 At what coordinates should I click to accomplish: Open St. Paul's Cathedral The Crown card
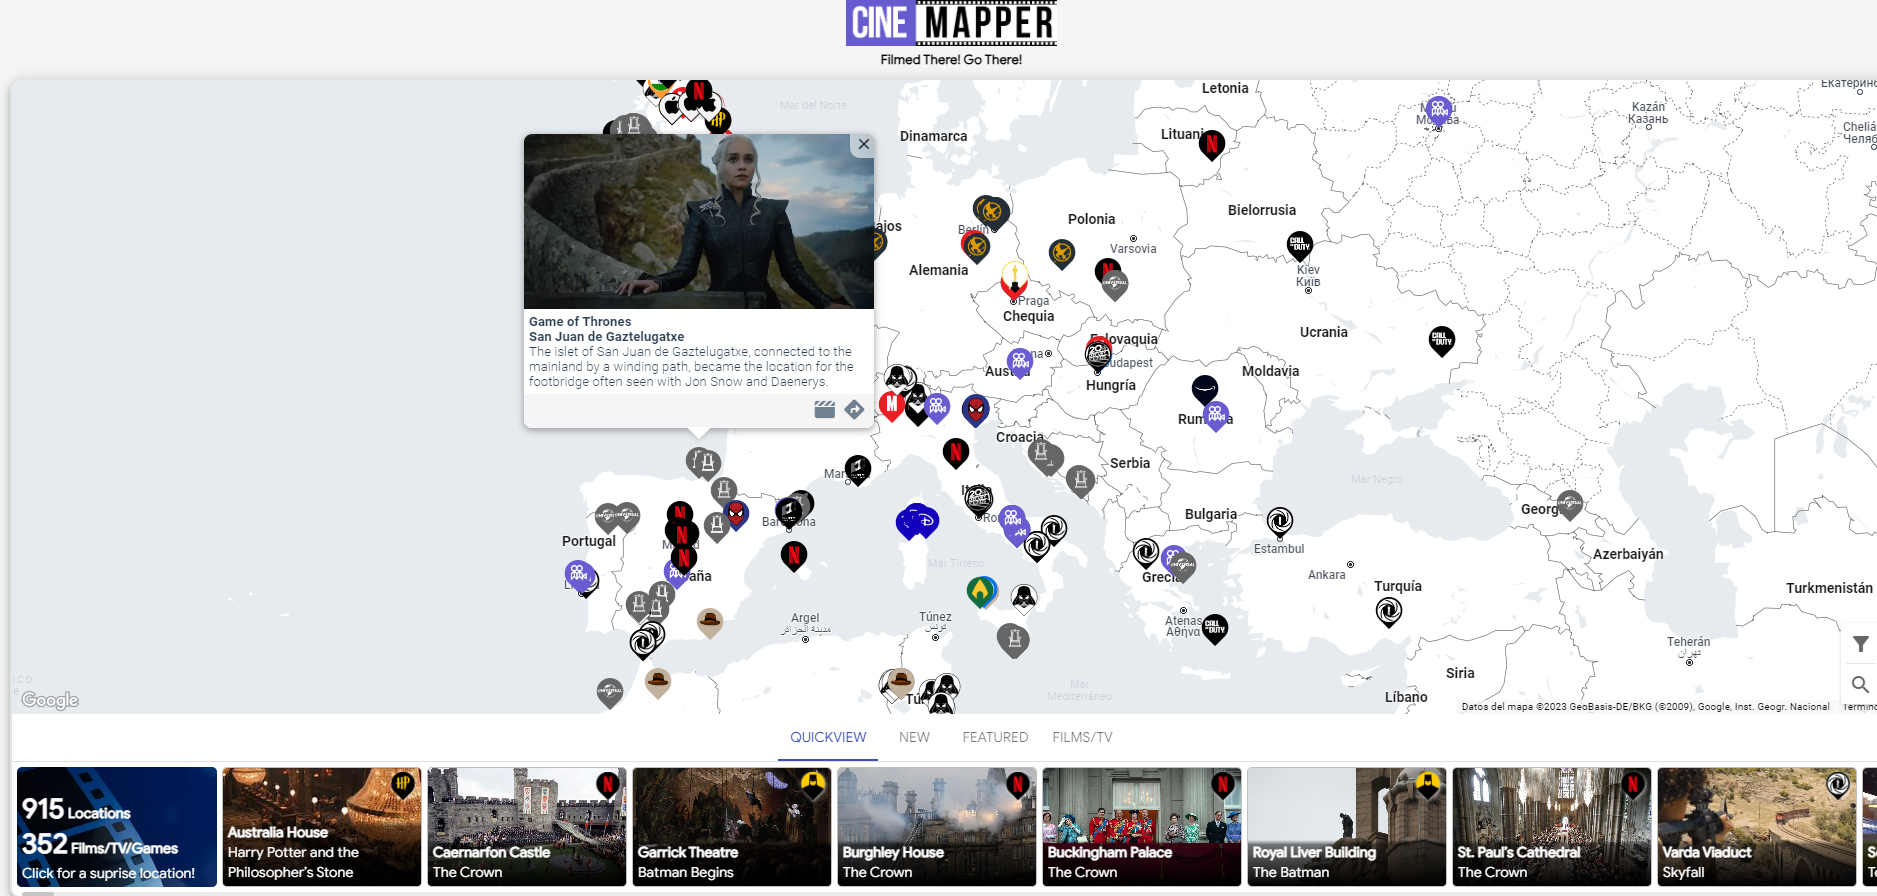1552,826
